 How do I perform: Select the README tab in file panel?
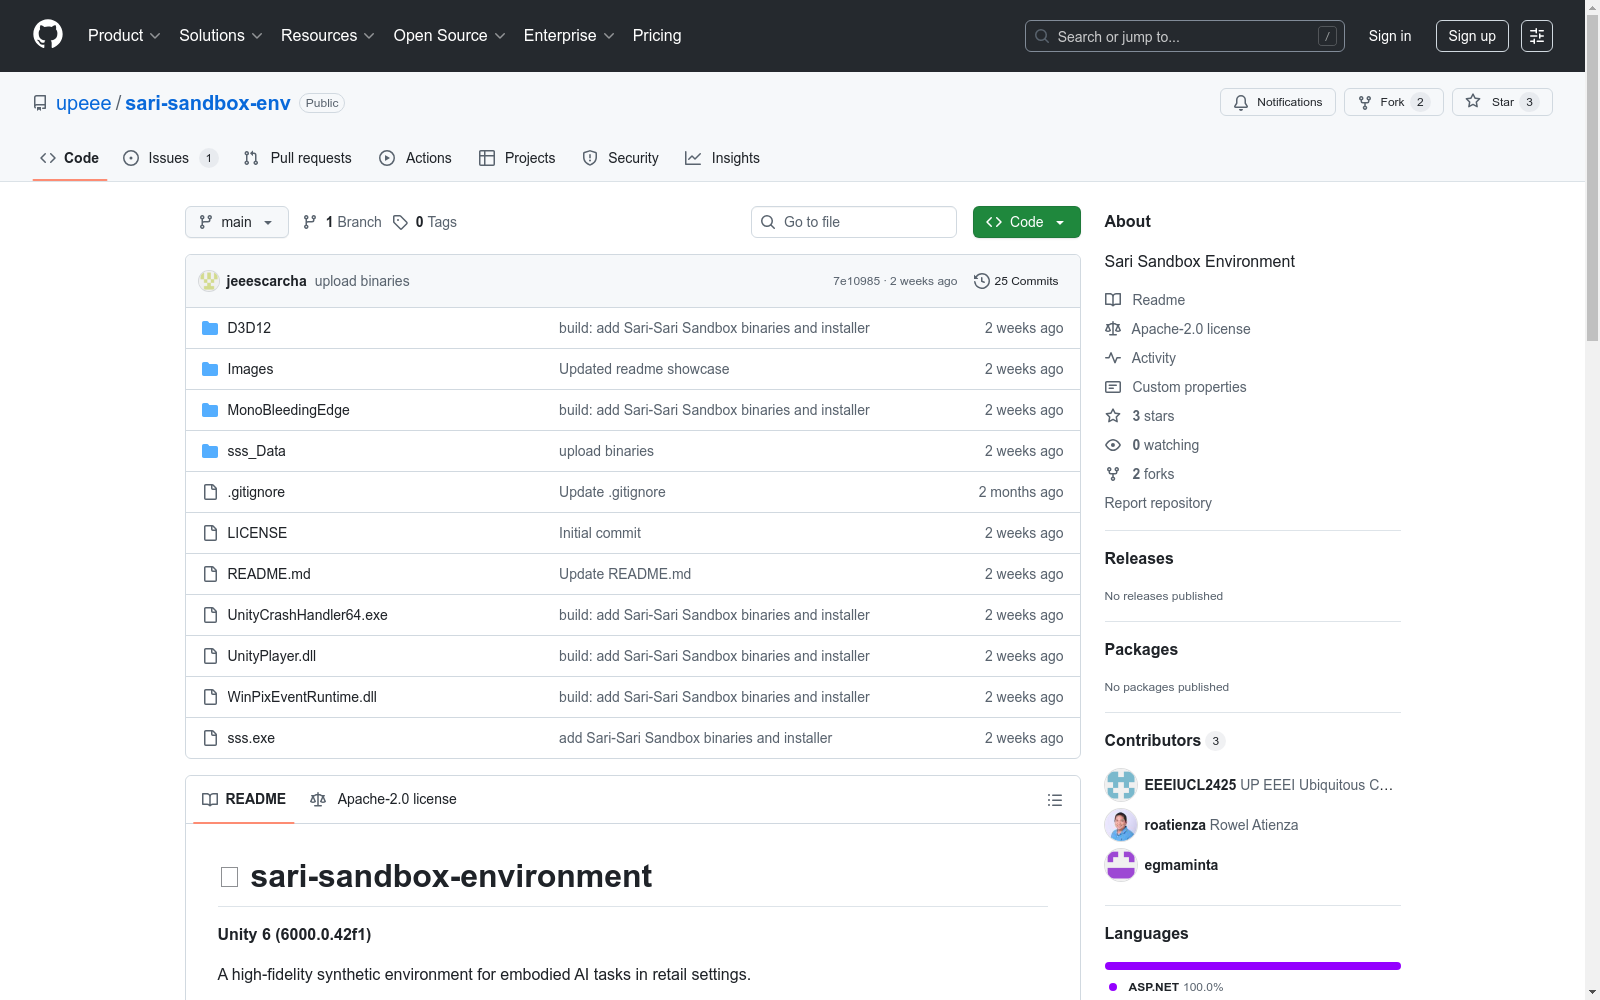click(x=244, y=799)
